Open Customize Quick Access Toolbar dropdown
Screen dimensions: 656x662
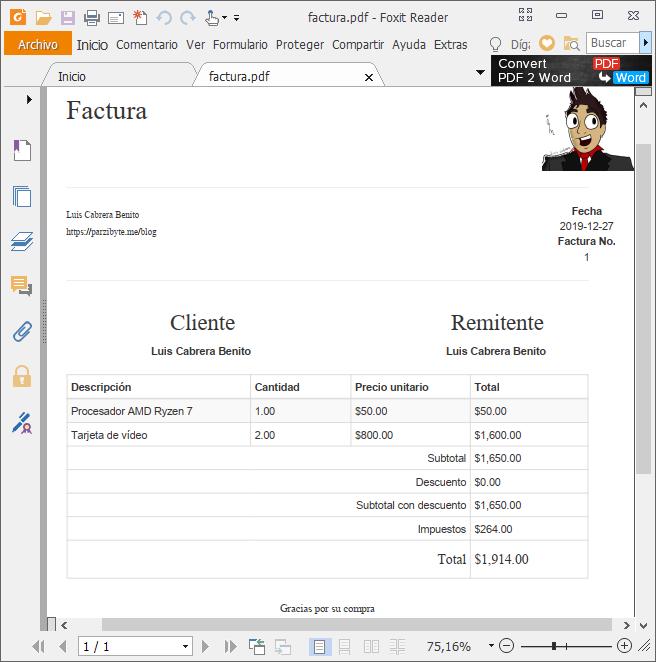pyautogui.click(x=236, y=18)
